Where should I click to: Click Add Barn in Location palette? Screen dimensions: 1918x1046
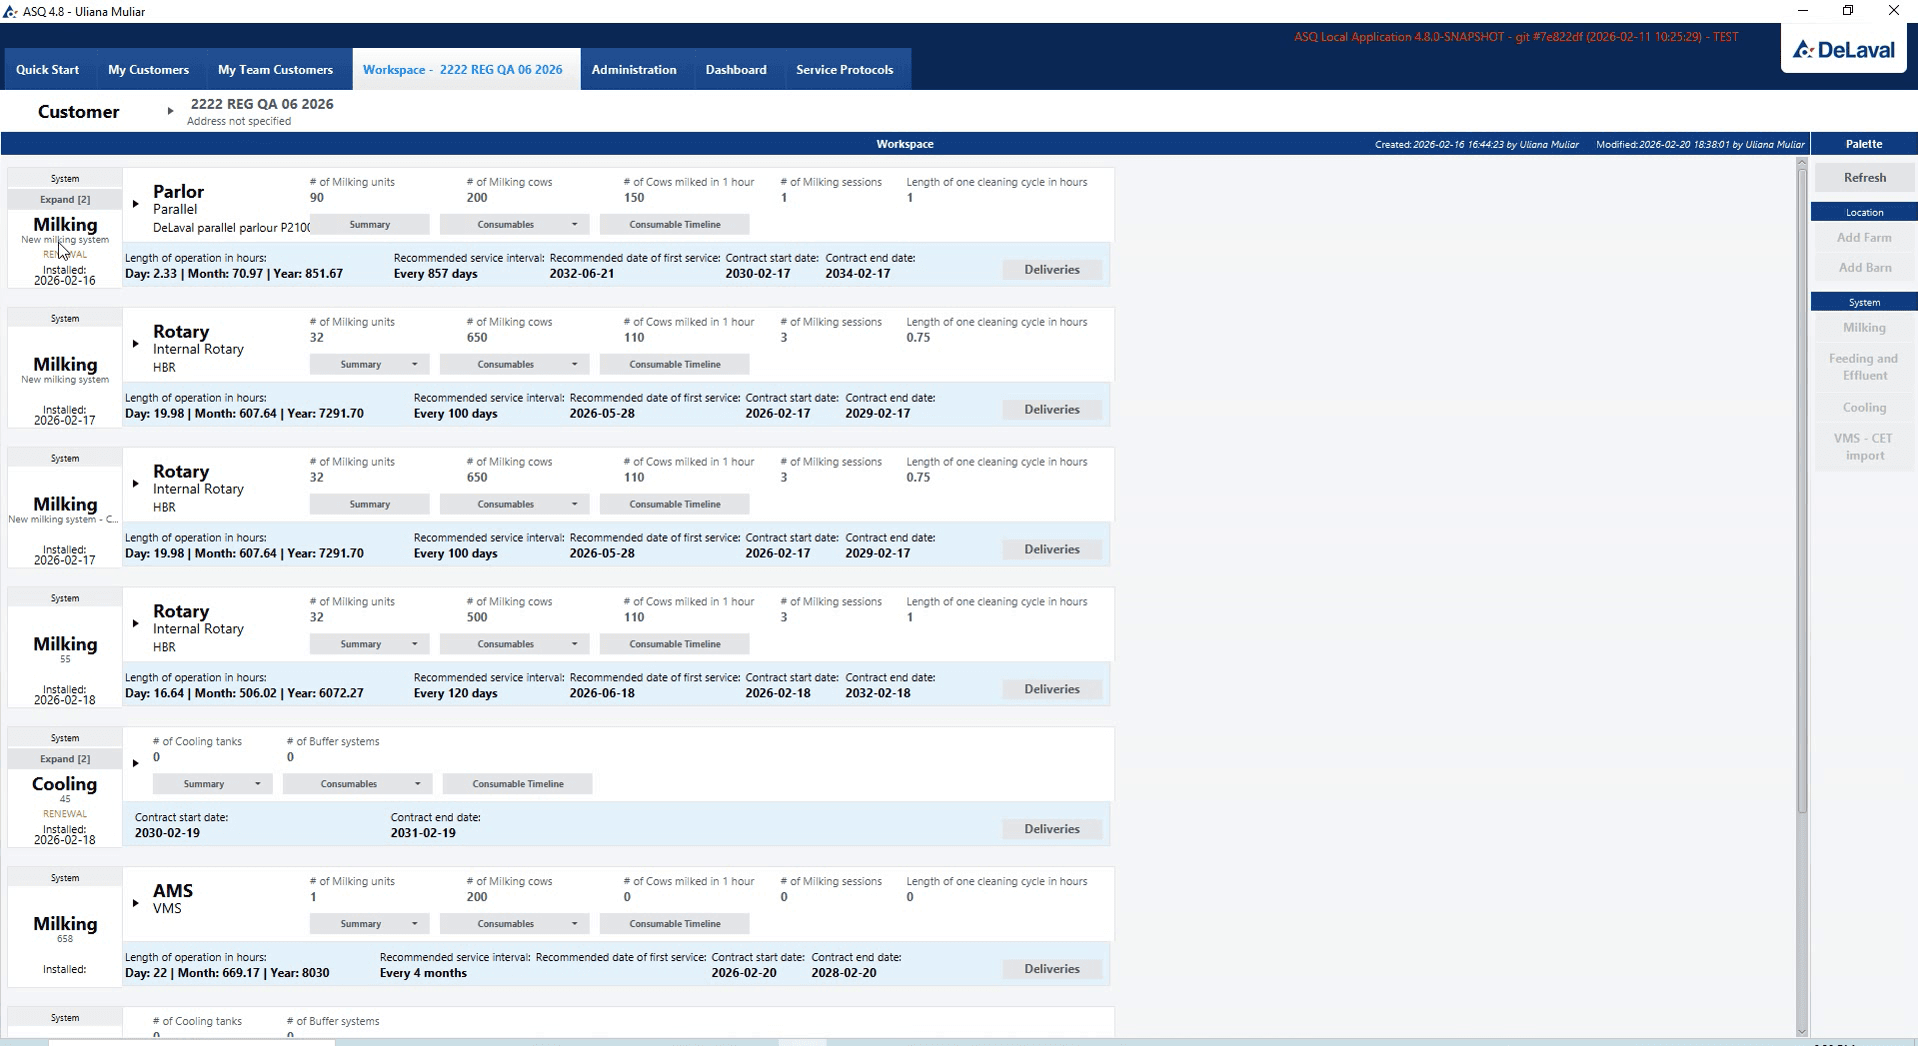pyautogui.click(x=1864, y=268)
